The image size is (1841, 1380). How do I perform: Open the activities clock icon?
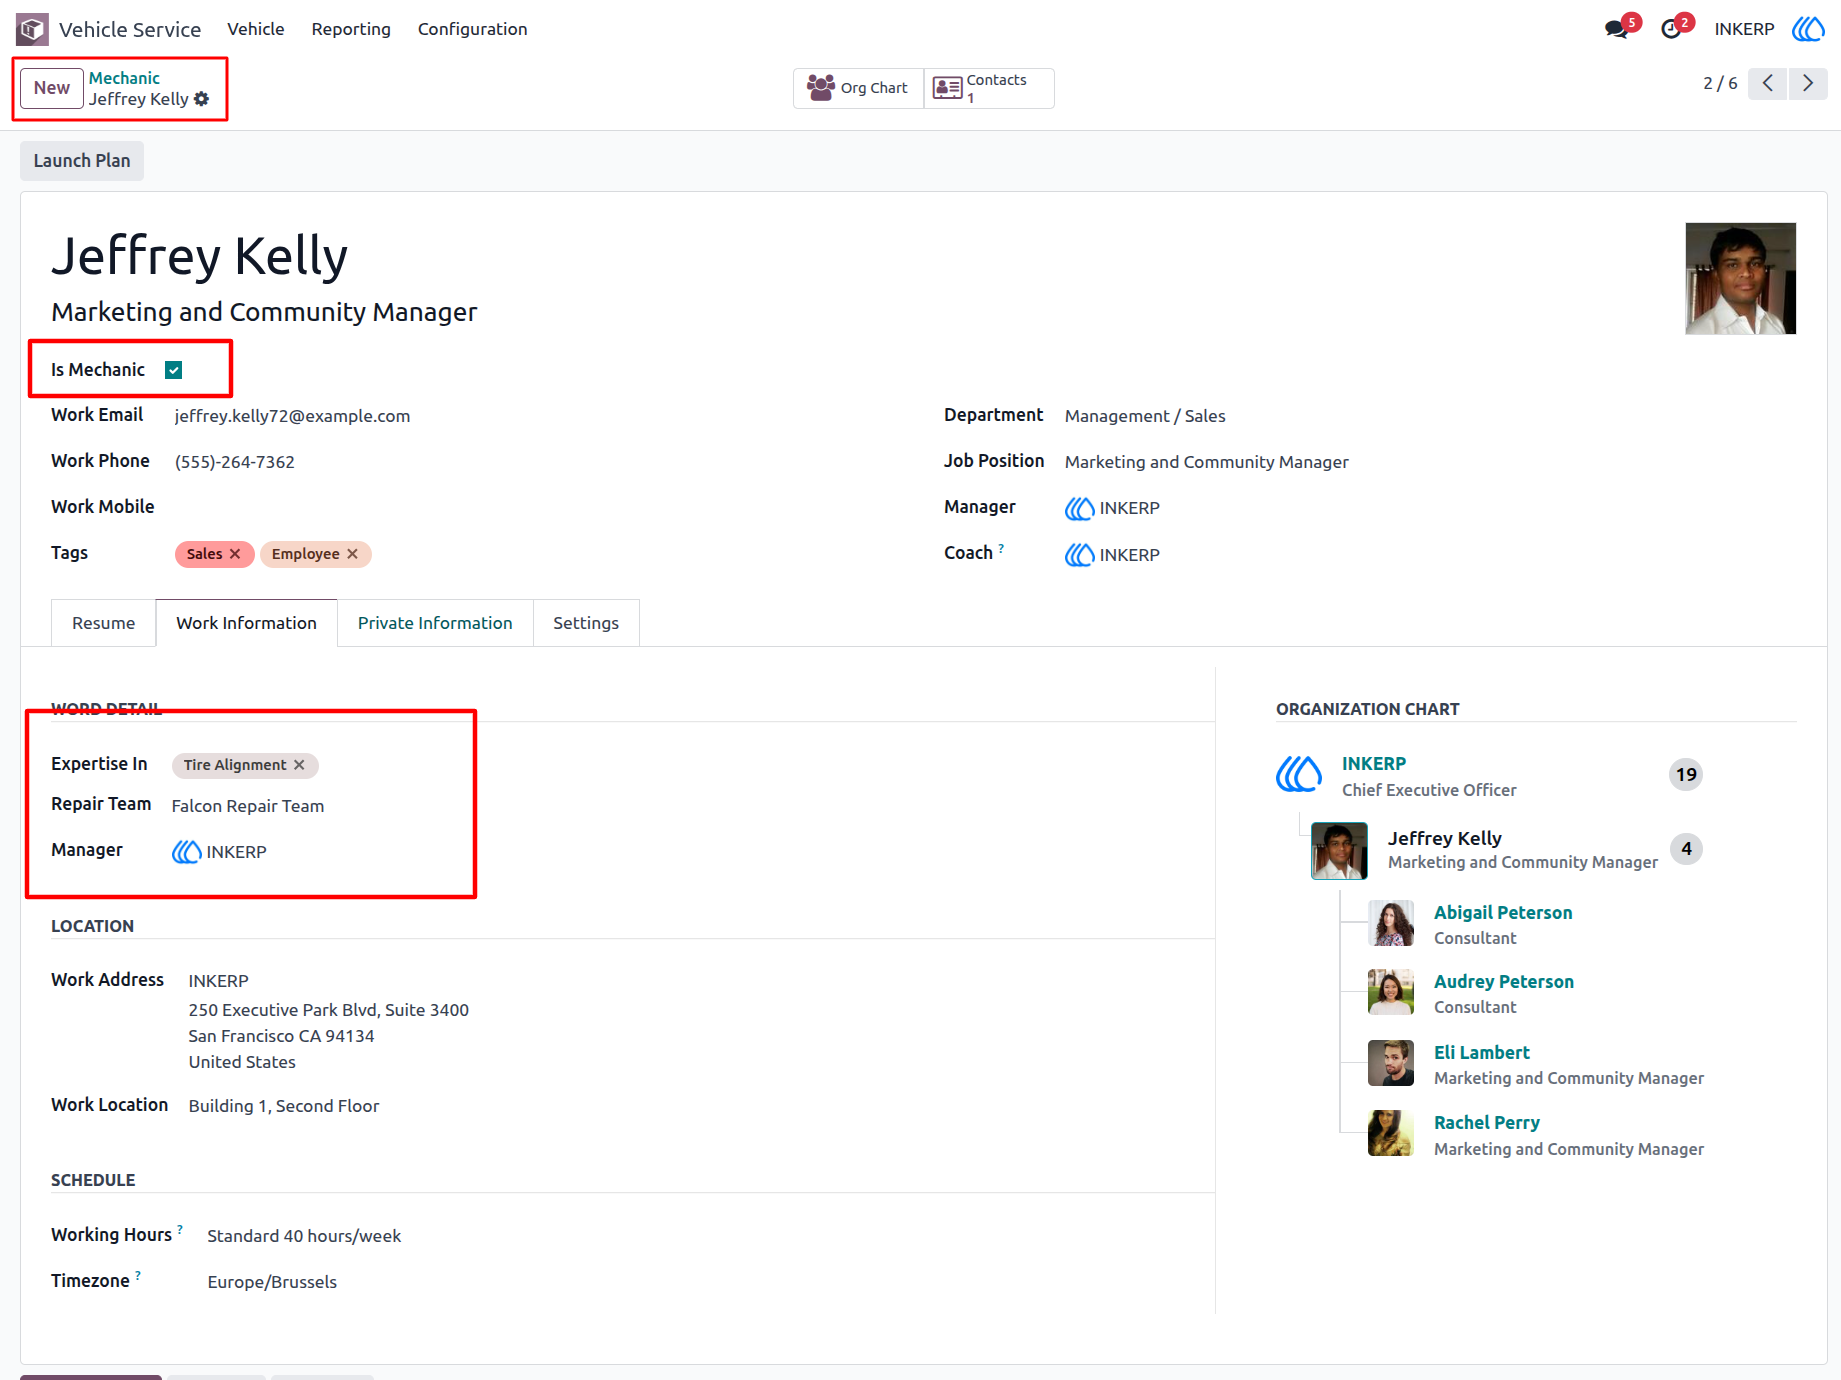tap(1671, 29)
